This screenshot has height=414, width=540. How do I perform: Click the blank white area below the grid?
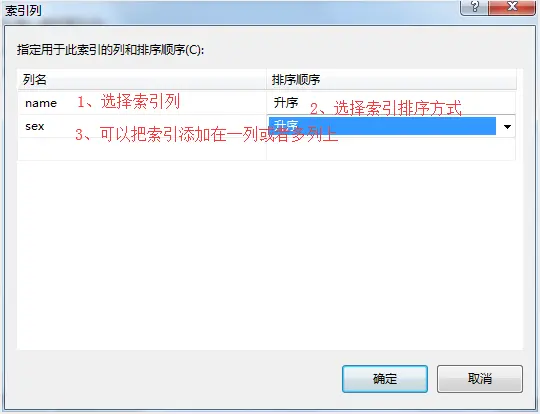pyautogui.click(x=270, y=255)
